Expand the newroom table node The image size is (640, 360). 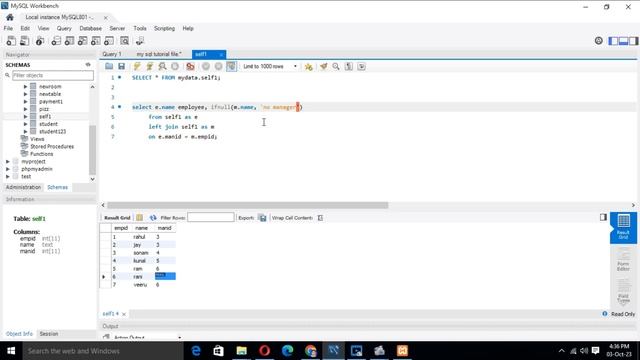click(25, 87)
